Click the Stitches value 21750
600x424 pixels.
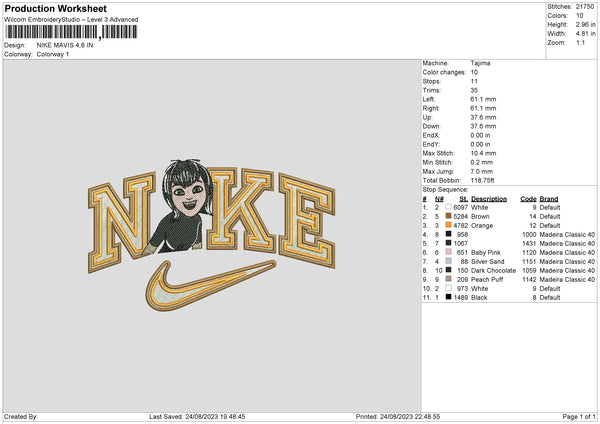pos(585,7)
